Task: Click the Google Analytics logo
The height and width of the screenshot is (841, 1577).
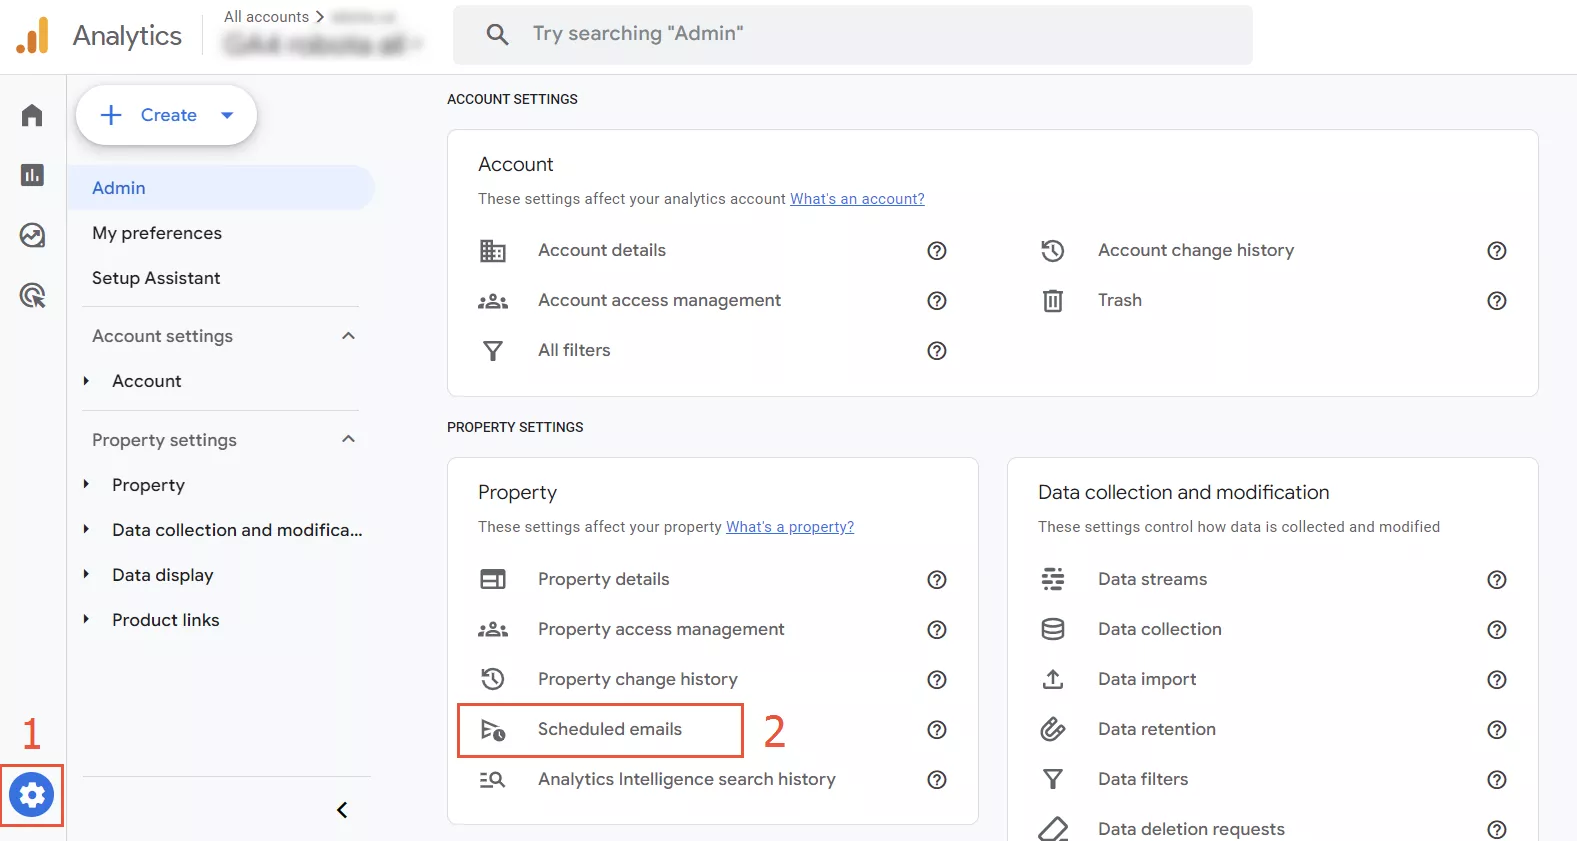Action: tap(32, 36)
